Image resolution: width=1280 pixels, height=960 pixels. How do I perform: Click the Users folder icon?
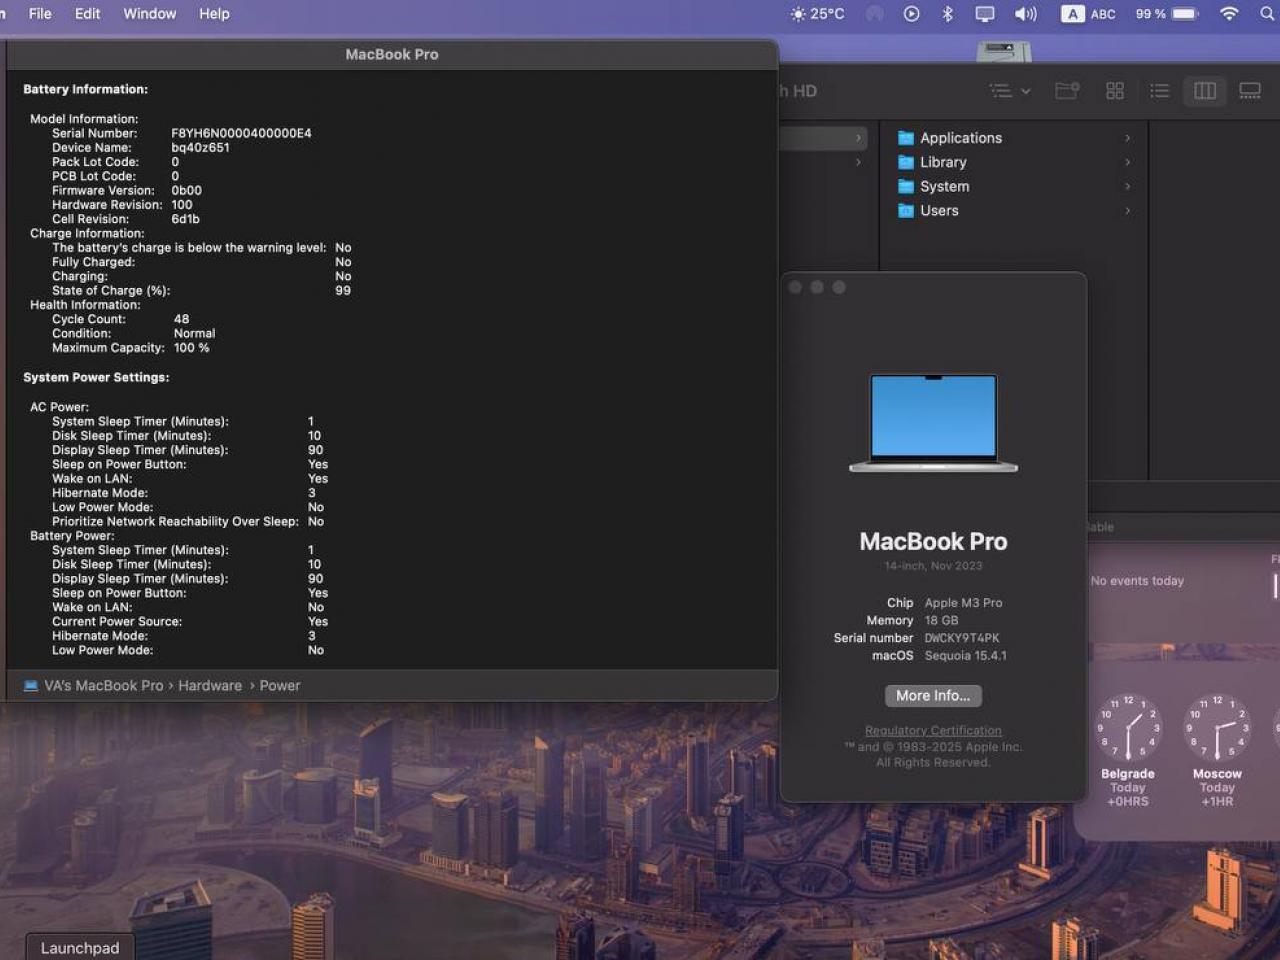click(x=906, y=210)
